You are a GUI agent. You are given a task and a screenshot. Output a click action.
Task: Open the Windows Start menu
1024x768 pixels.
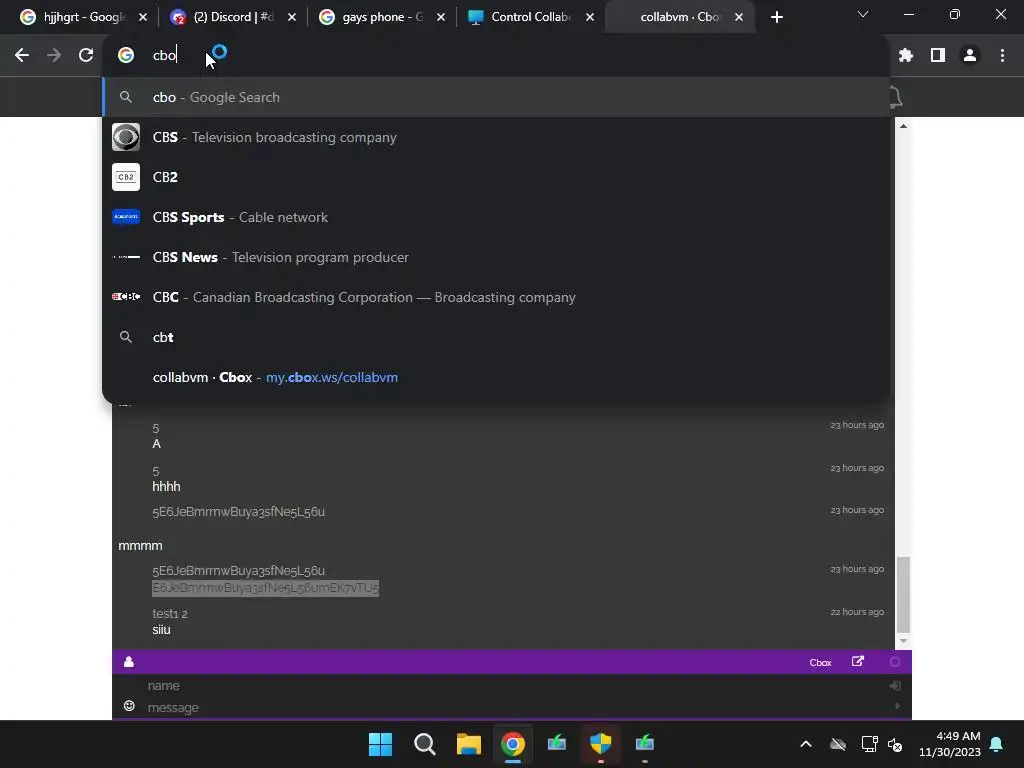point(380,744)
